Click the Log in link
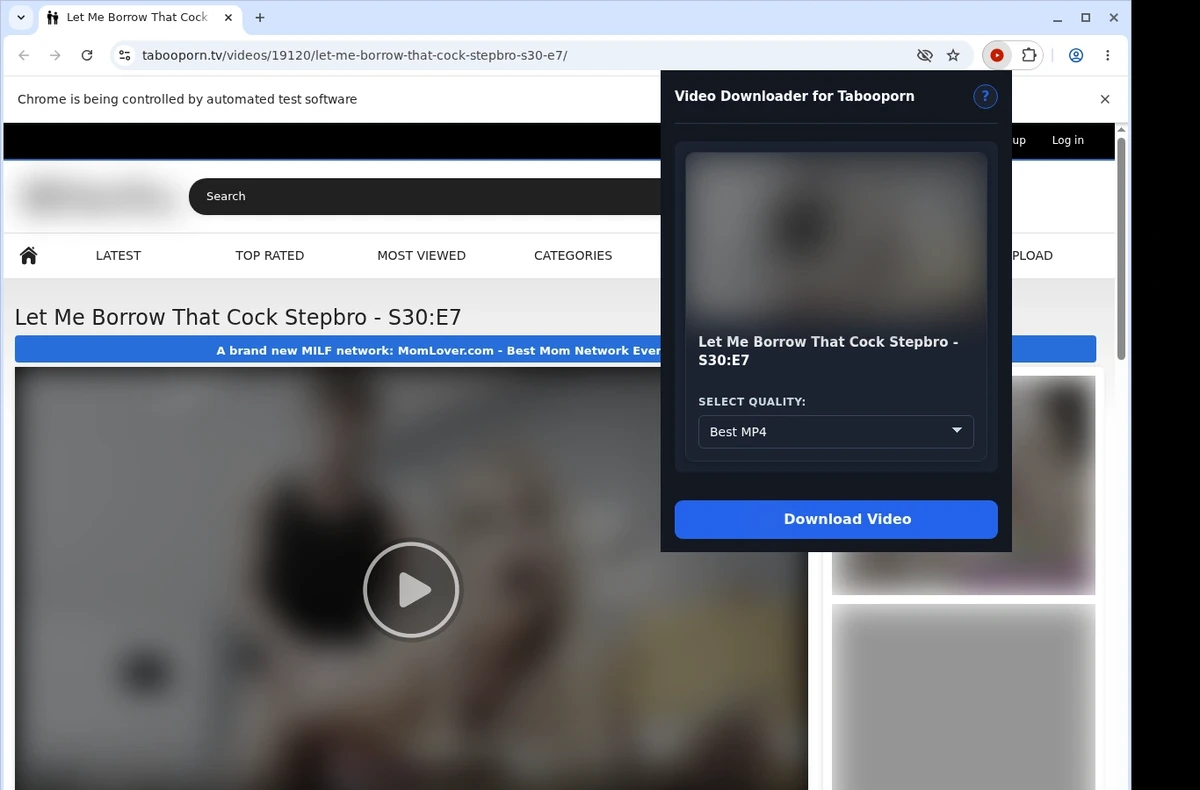Screen dimensions: 1200x790 pyautogui.click(x=1068, y=140)
